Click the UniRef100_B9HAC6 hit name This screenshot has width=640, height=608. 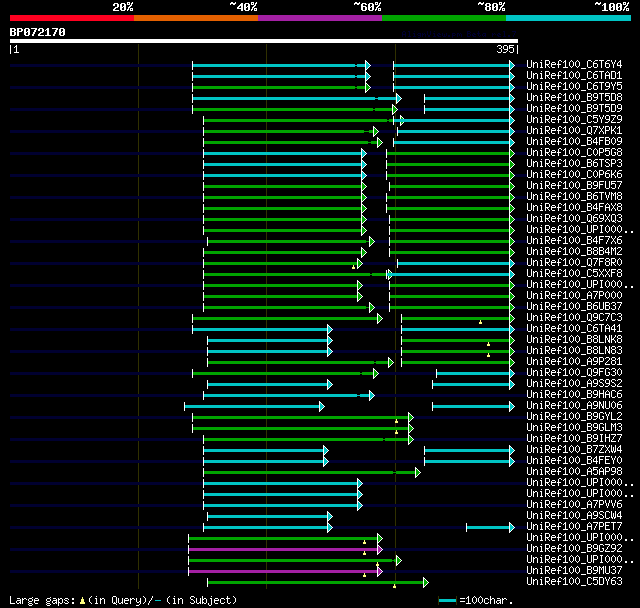(x=574, y=395)
